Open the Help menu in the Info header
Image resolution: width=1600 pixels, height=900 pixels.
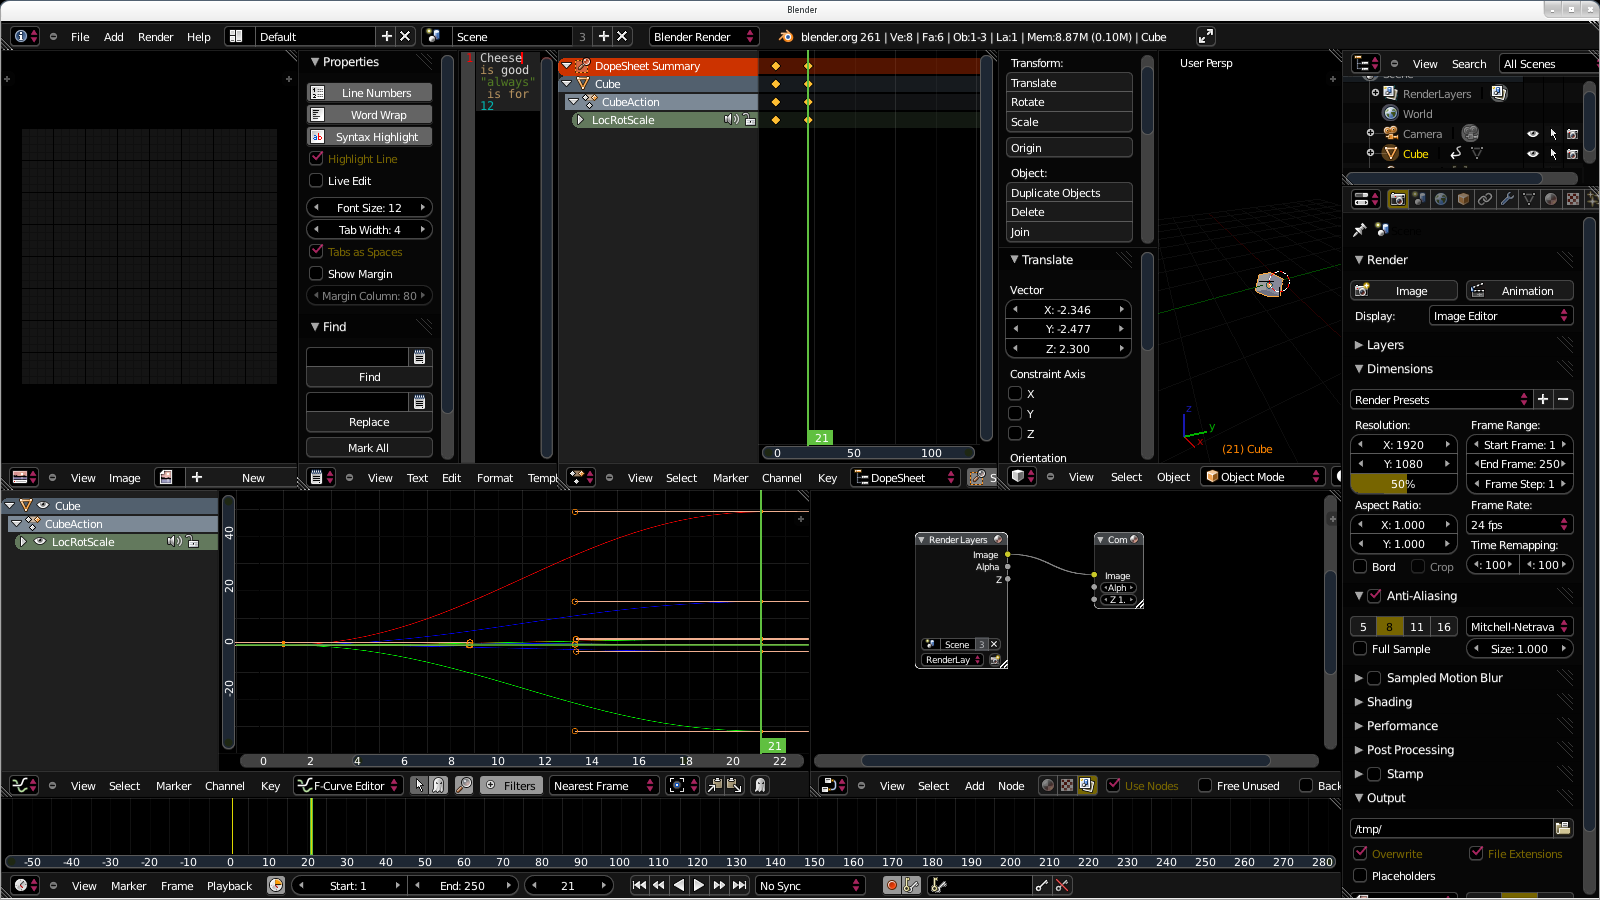click(199, 37)
